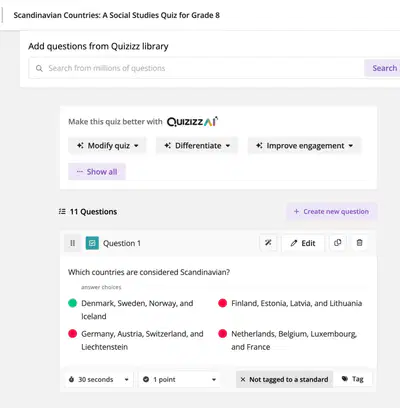Select the dot for Germany, Austria answer
The image size is (400, 408).
click(72, 334)
